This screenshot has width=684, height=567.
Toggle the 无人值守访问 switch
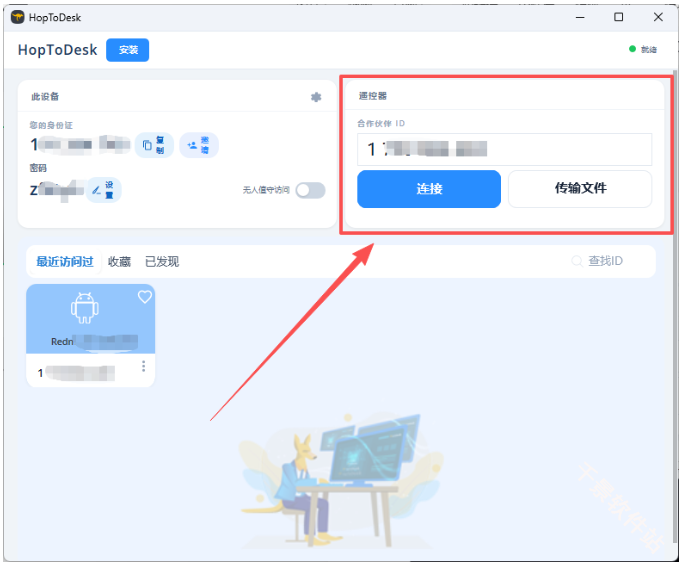click(x=311, y=190)
